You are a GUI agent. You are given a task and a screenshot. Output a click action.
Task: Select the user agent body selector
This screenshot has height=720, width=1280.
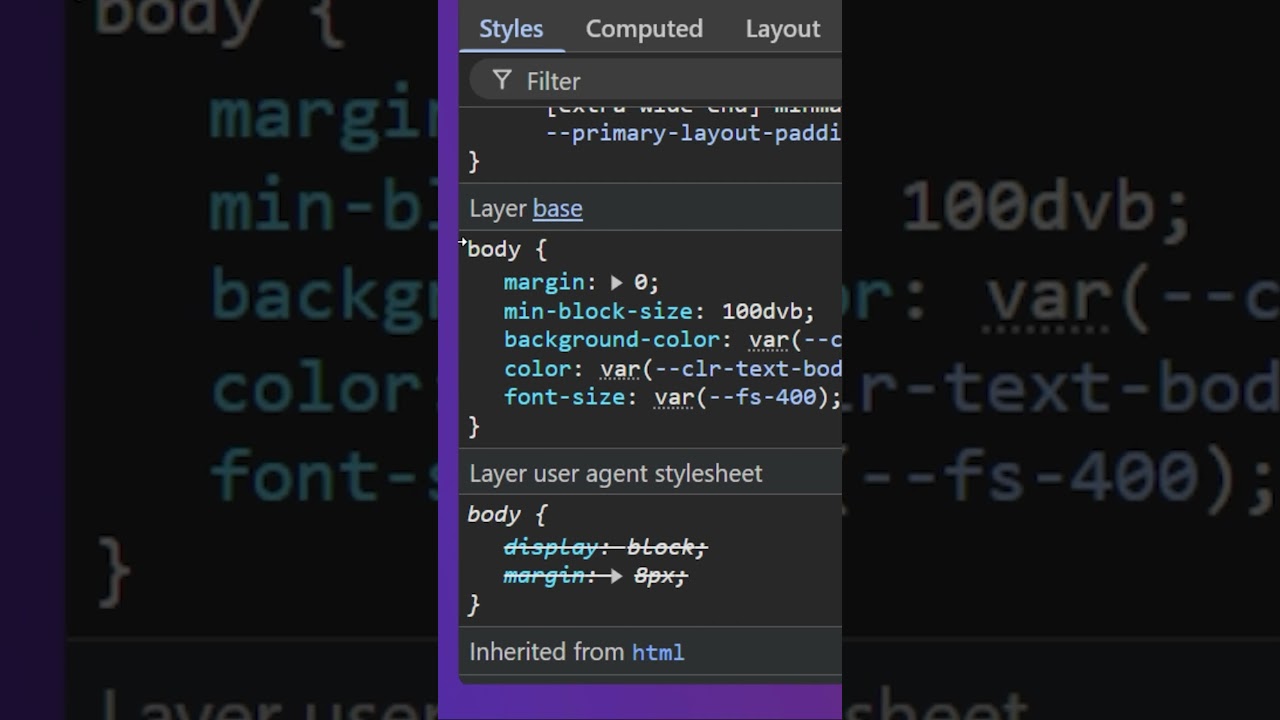[494, 514]
